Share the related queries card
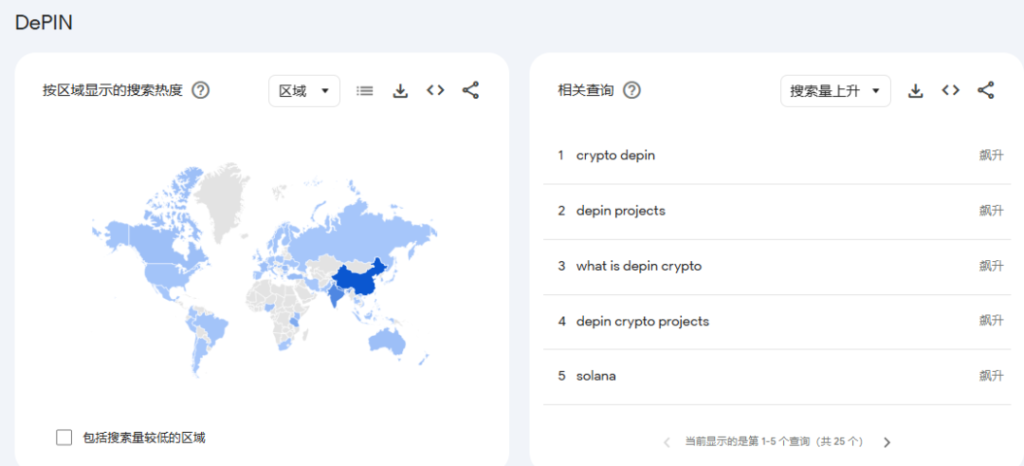 click(986, 91)
